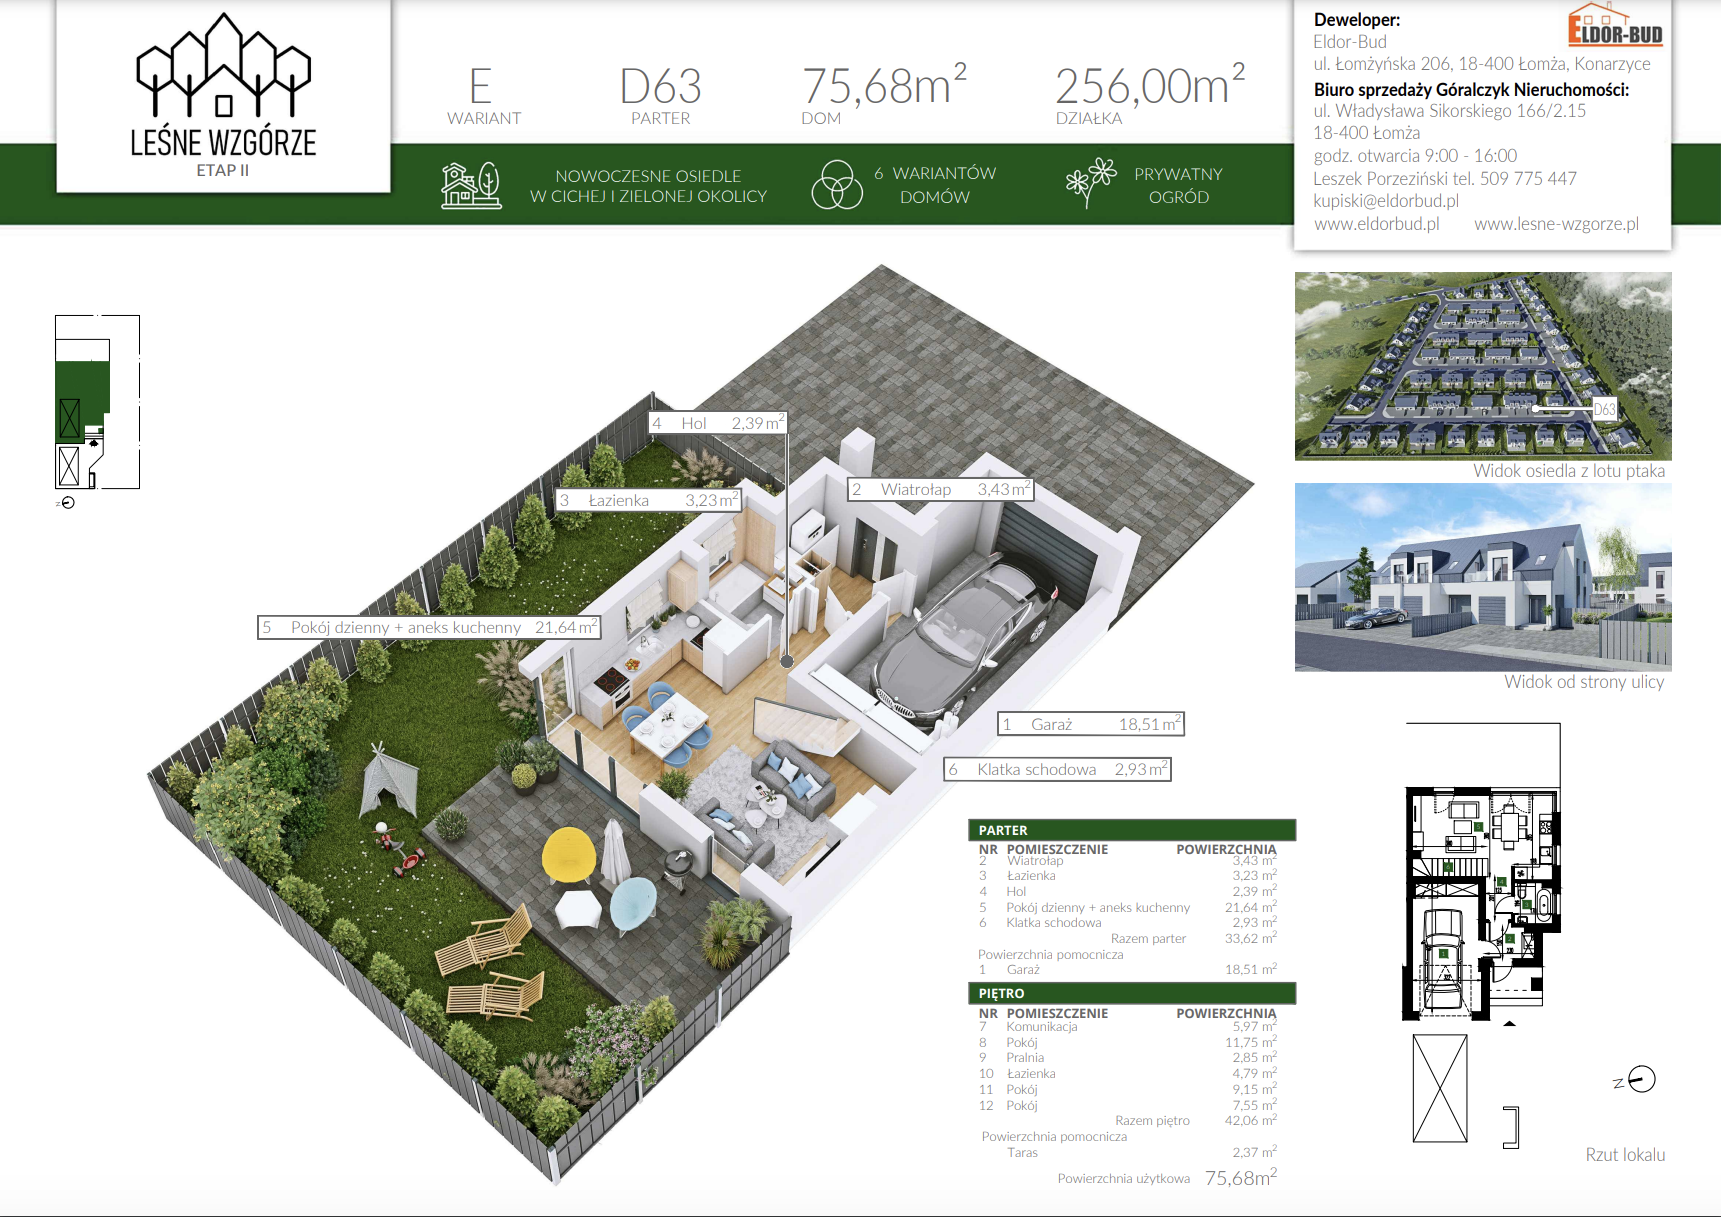Click the Garaż 18,51 m² room label
The width and height of the screenshot is (1721, 1217).
click(x=1091, y=724)
